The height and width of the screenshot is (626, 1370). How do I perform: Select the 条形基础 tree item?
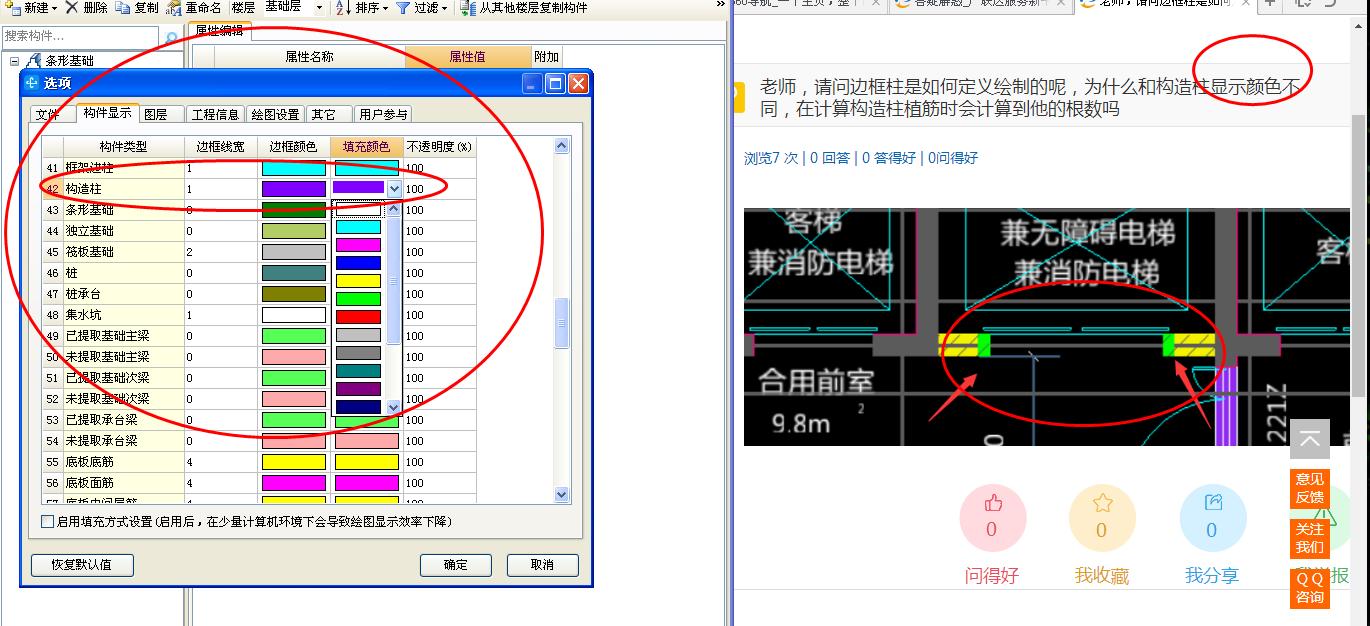coord(69,61)
